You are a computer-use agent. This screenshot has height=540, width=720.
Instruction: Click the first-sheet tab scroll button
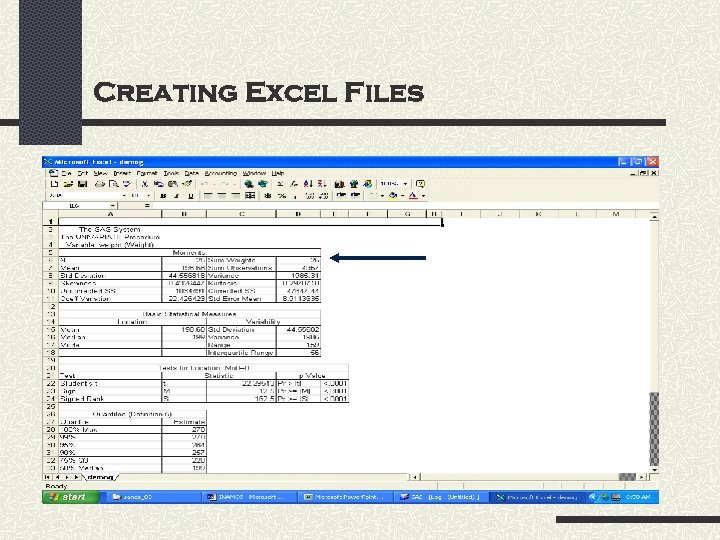pyautogui.click(x=46, y=478)
